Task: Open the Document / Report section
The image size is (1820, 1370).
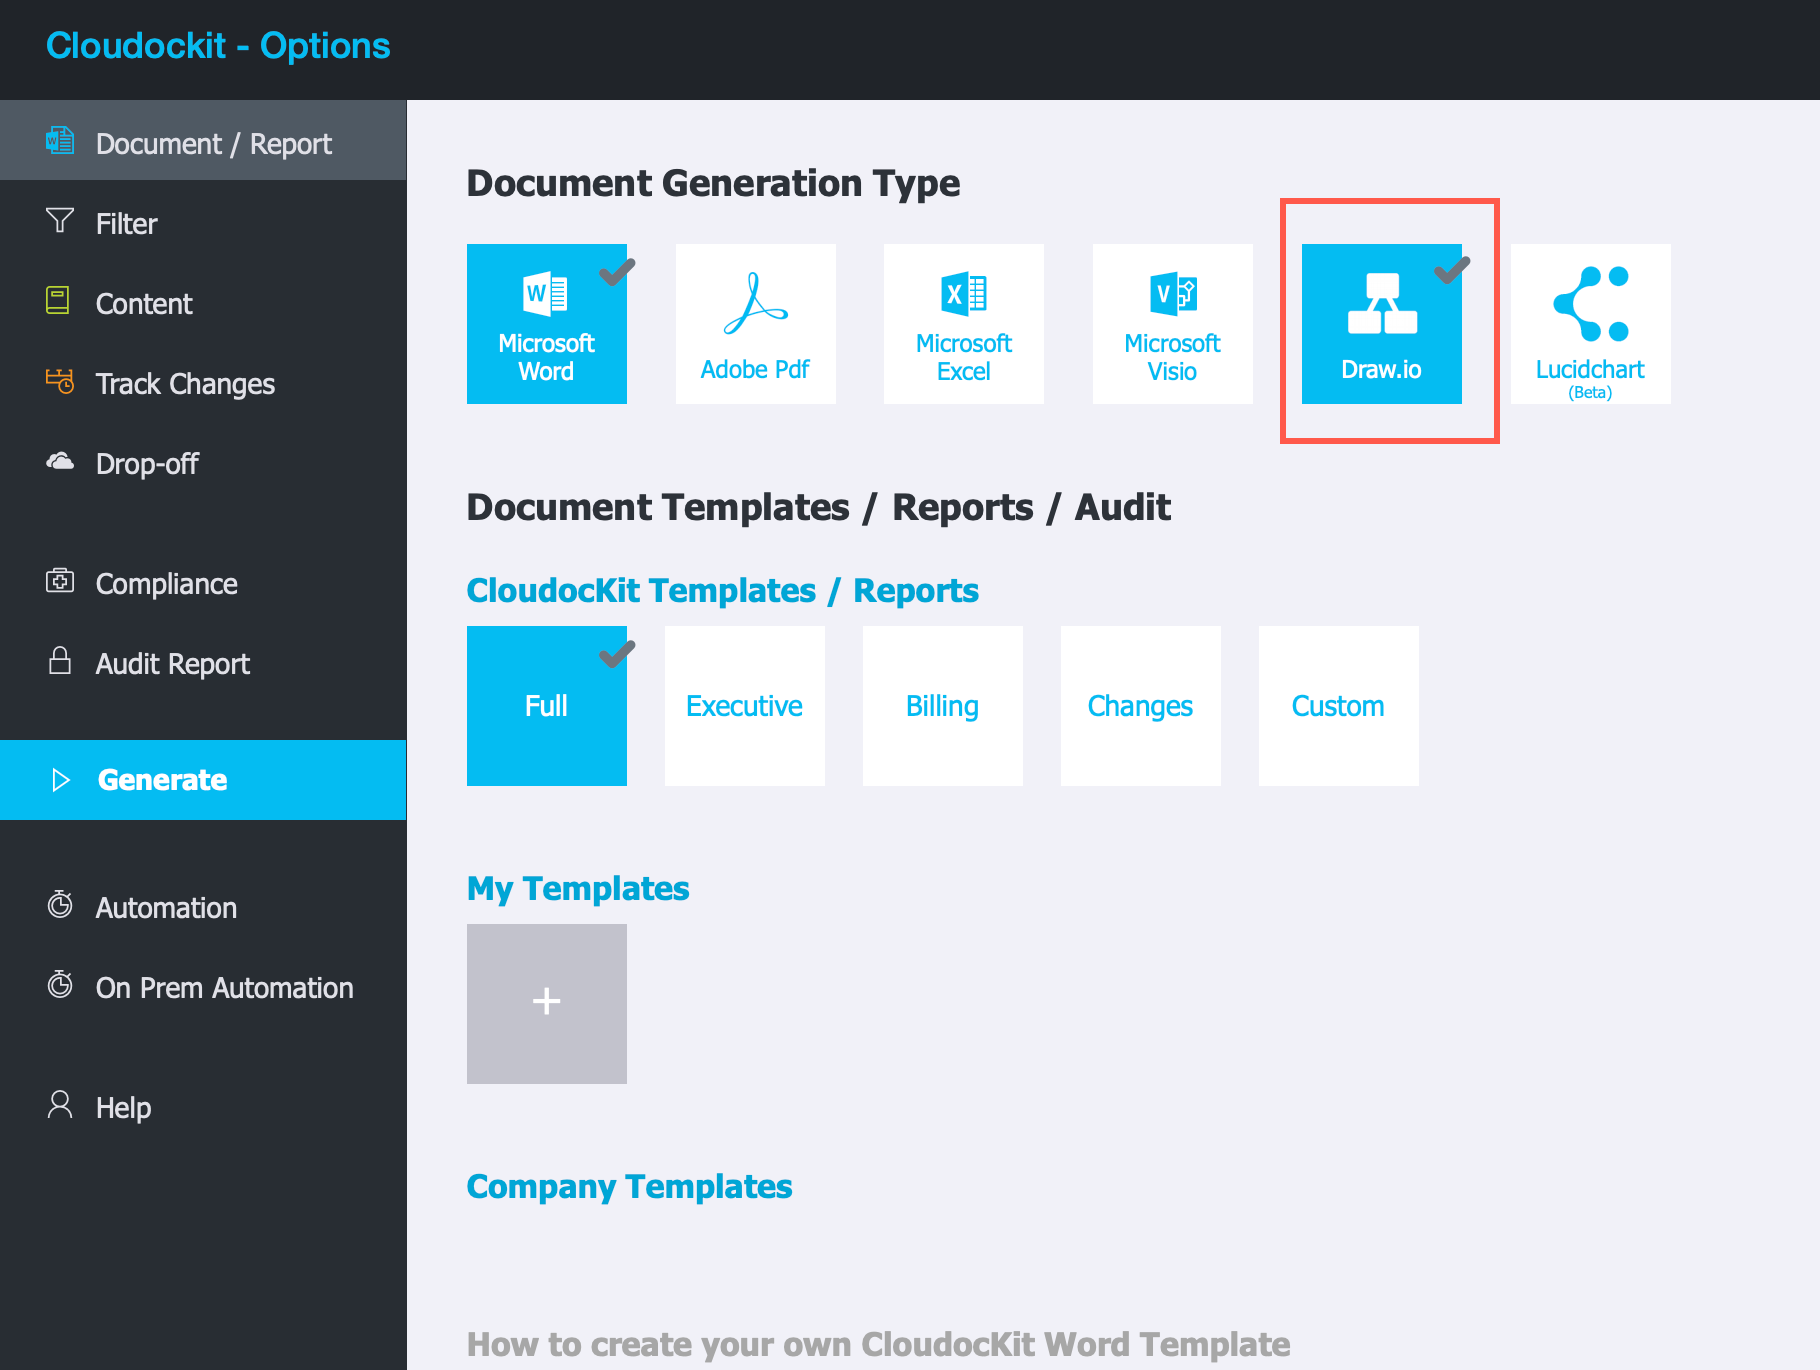Action: point(214,142)
